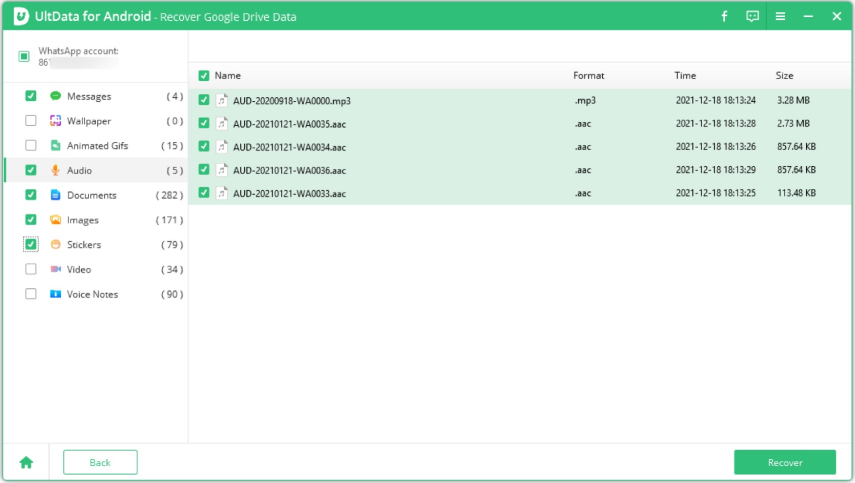The image size is (855, 483).
Task: Sort files by Format column header
Action: click(x=588, y=76)
